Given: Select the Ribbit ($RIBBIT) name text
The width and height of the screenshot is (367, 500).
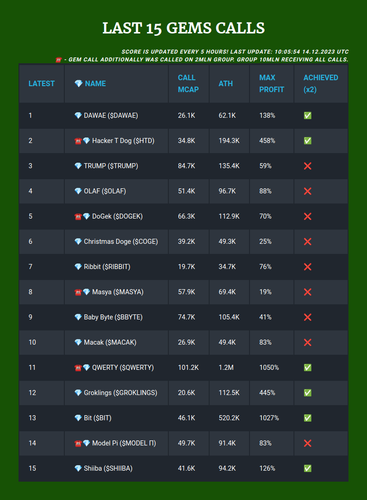Looking at the screenshot, I should [x=107, y=267].
